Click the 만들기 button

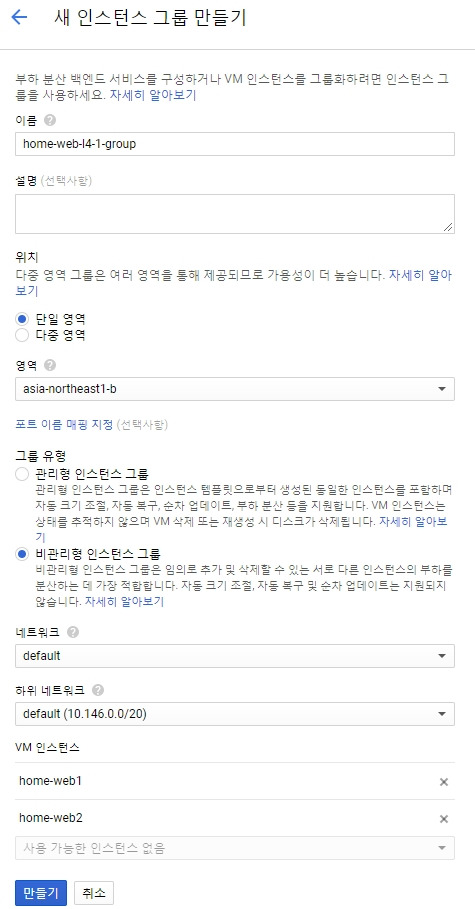41,893
